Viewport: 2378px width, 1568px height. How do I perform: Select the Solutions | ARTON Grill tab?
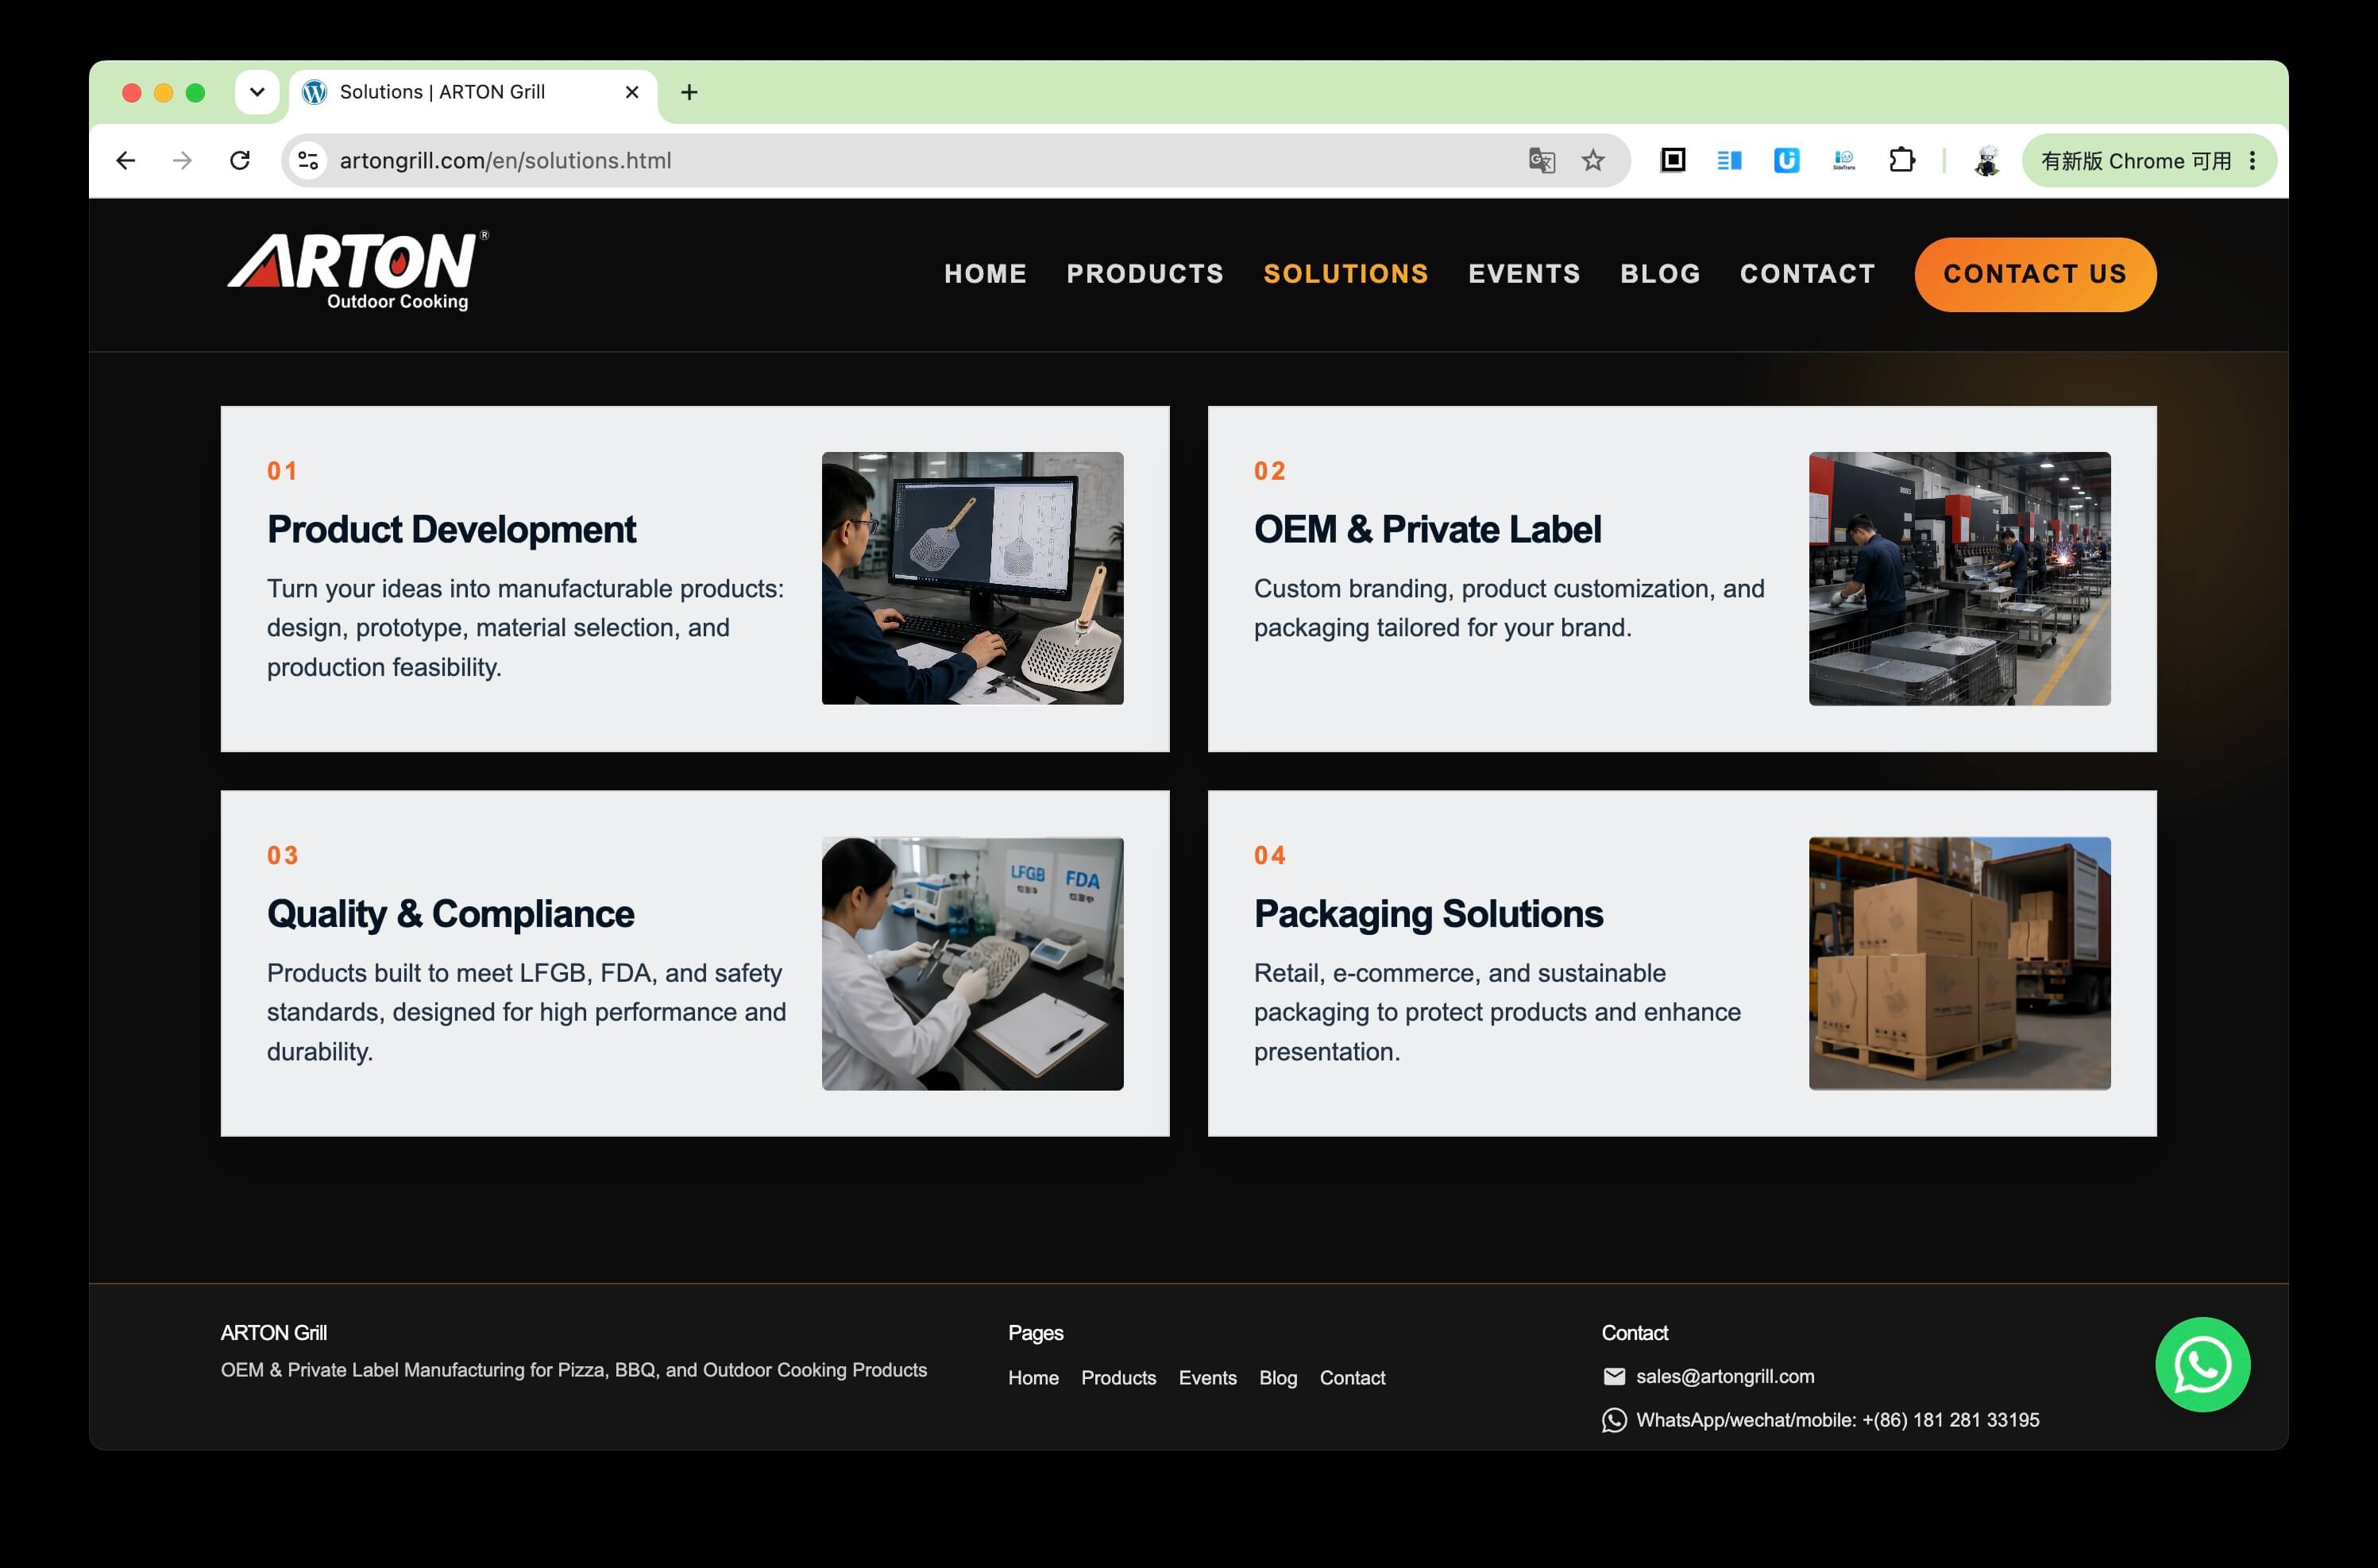(473, 92)
